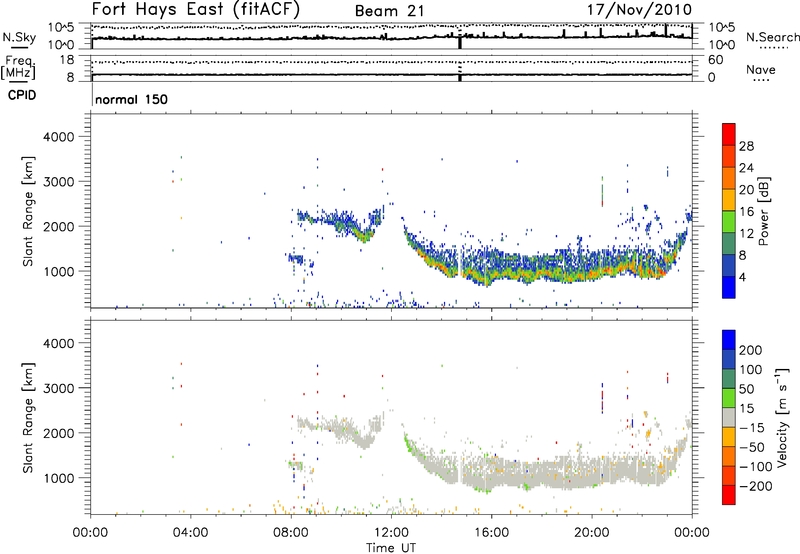
Task: Click the 'N.Sky' legend label
Action: [19, 37]
